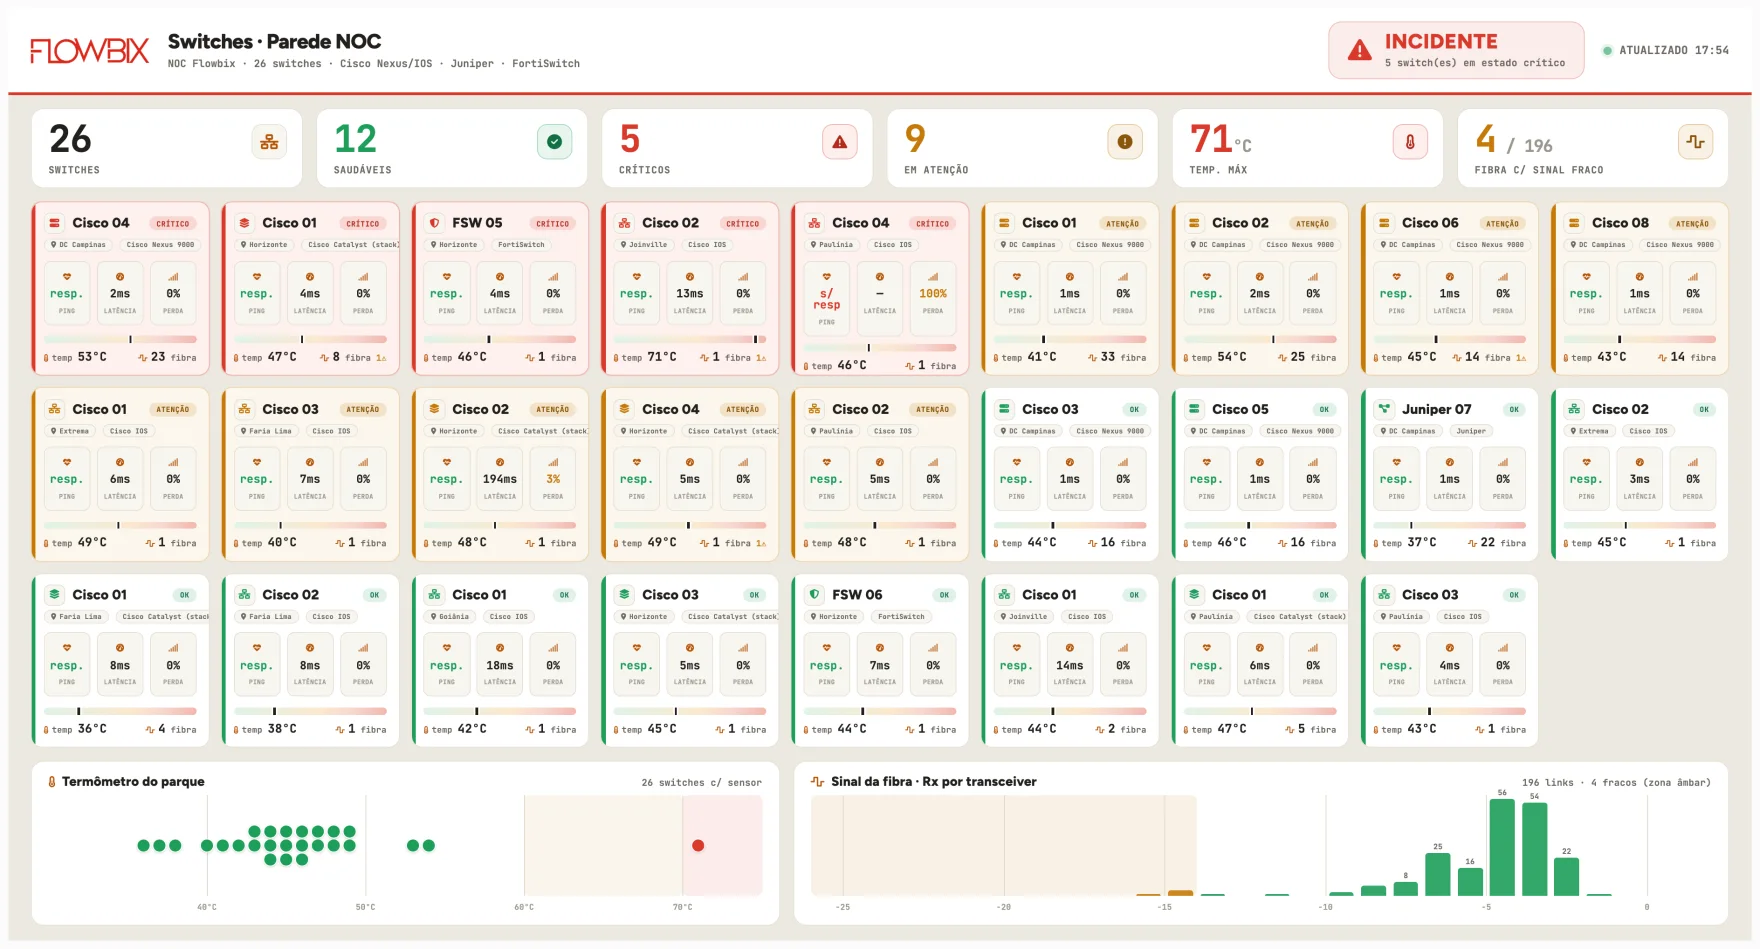Click the device icon on the Juniper 07 card
Screen dimensions: 1760x949
1384,409
